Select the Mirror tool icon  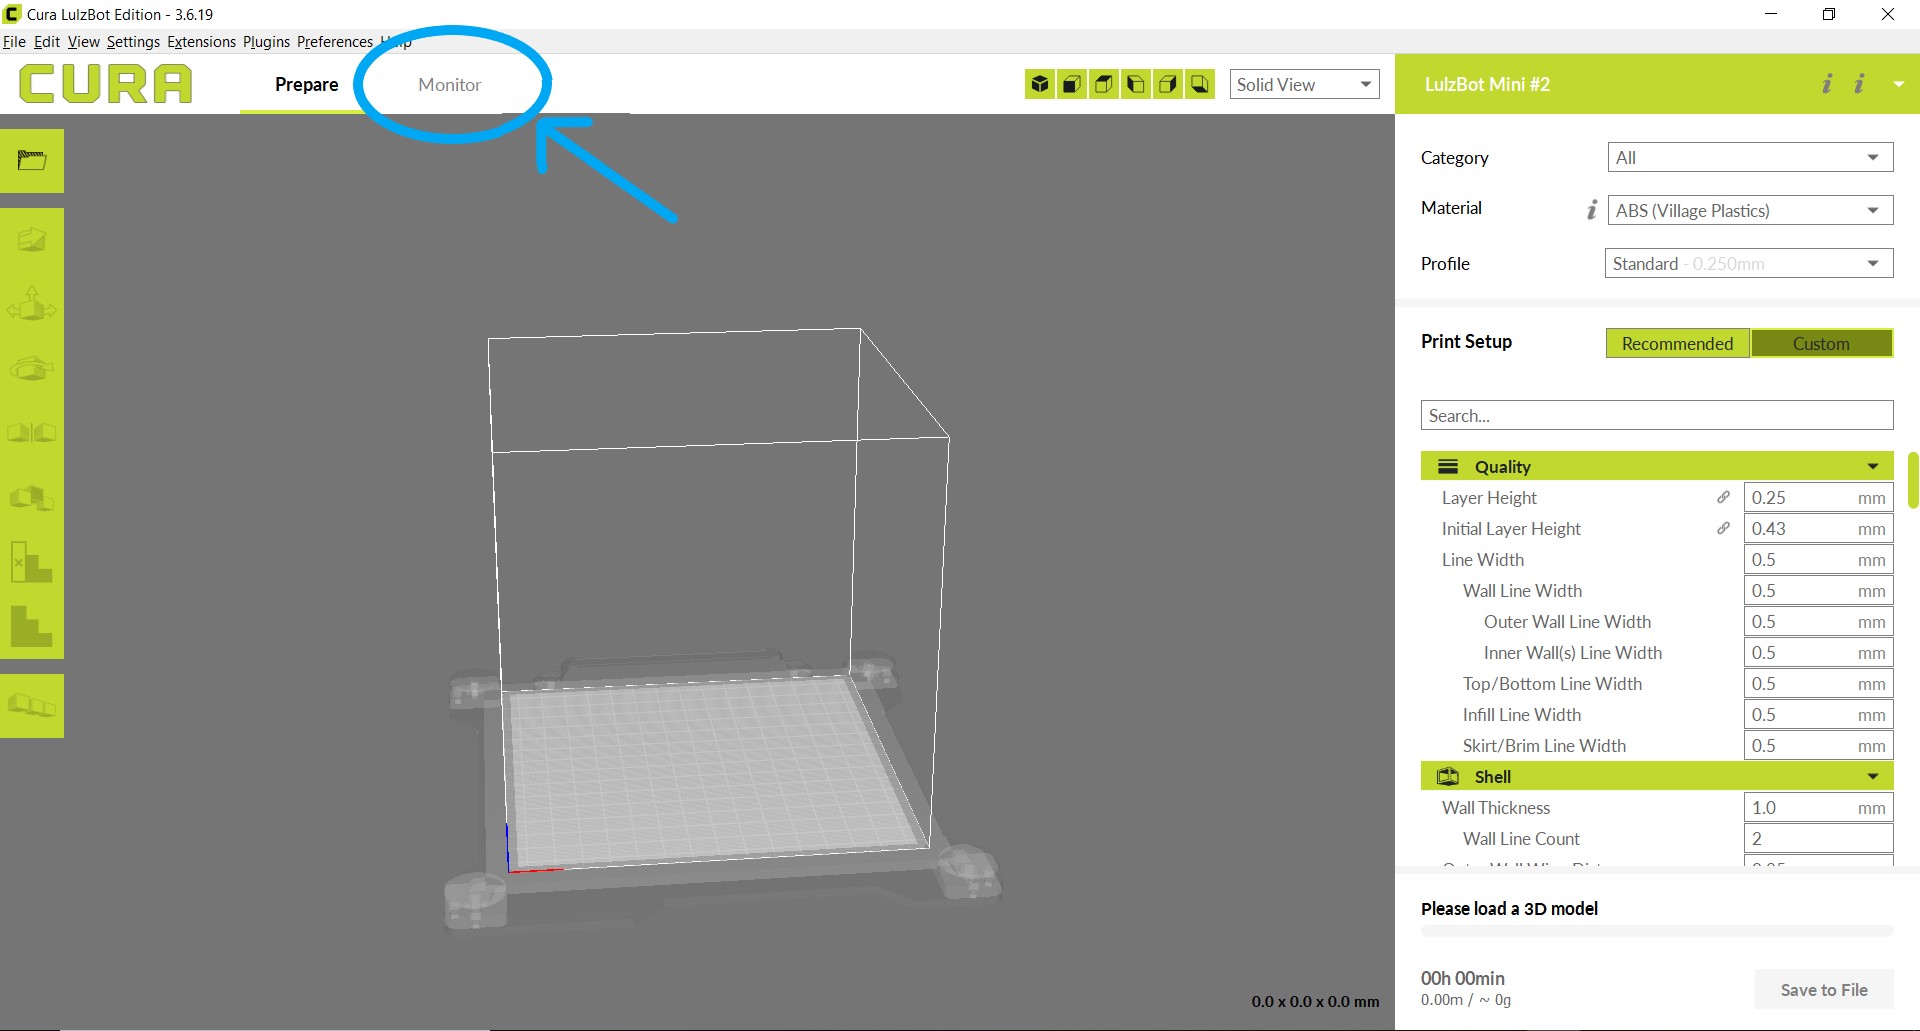(32, 432)
